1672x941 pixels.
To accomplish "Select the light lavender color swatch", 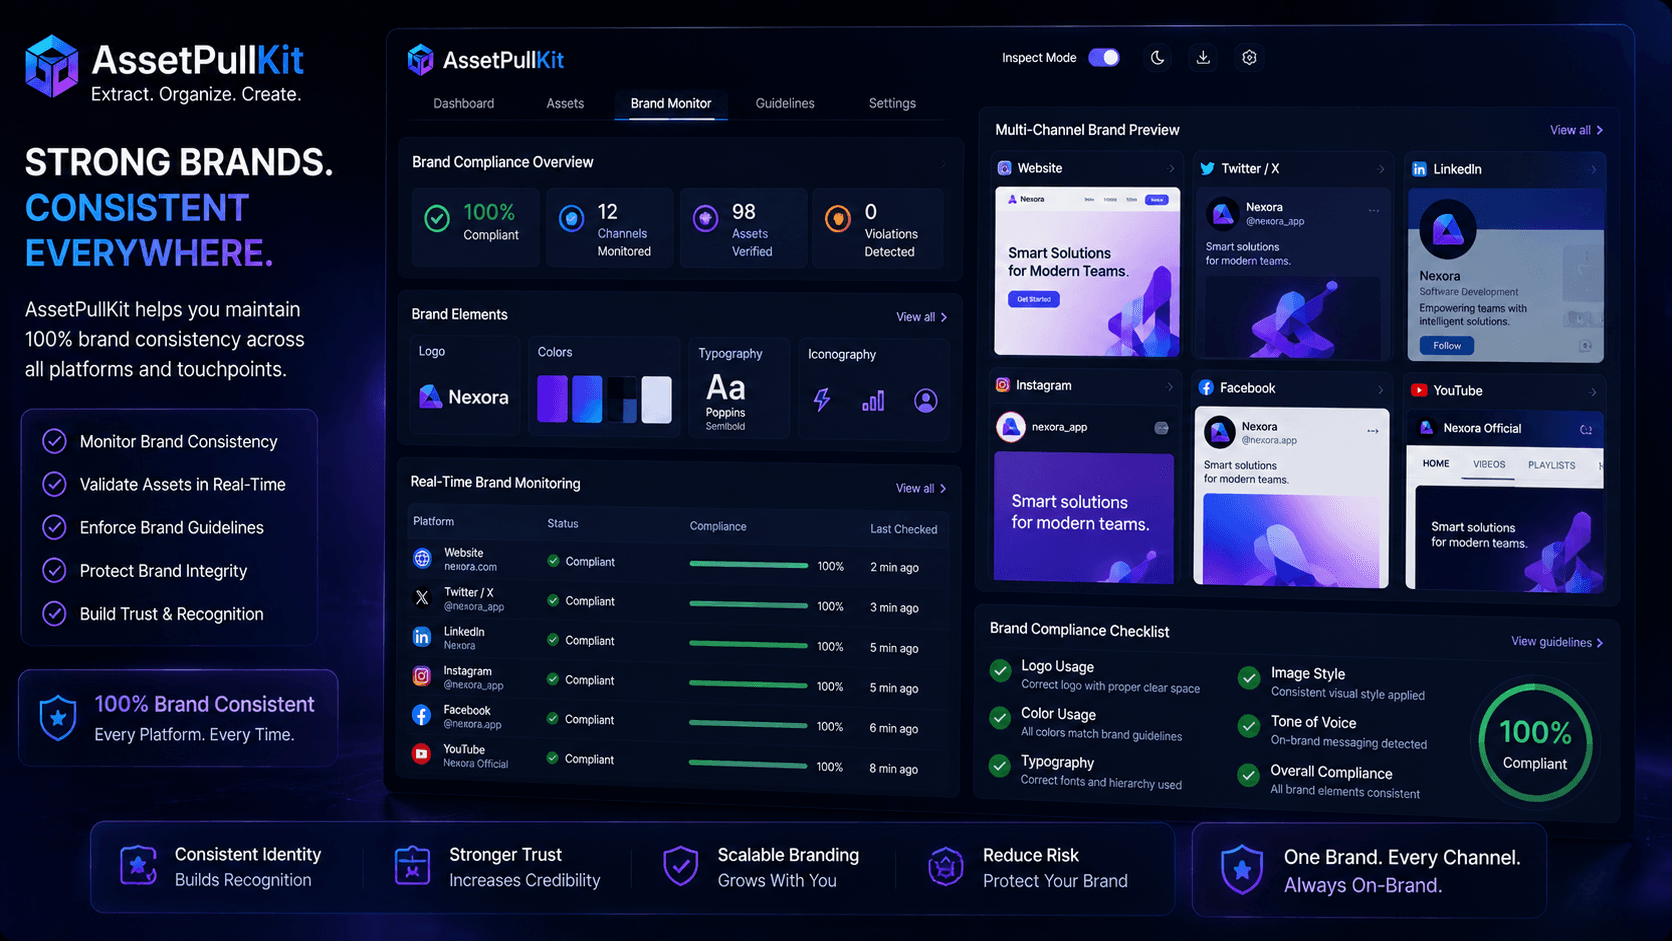I will coord(656,399).
